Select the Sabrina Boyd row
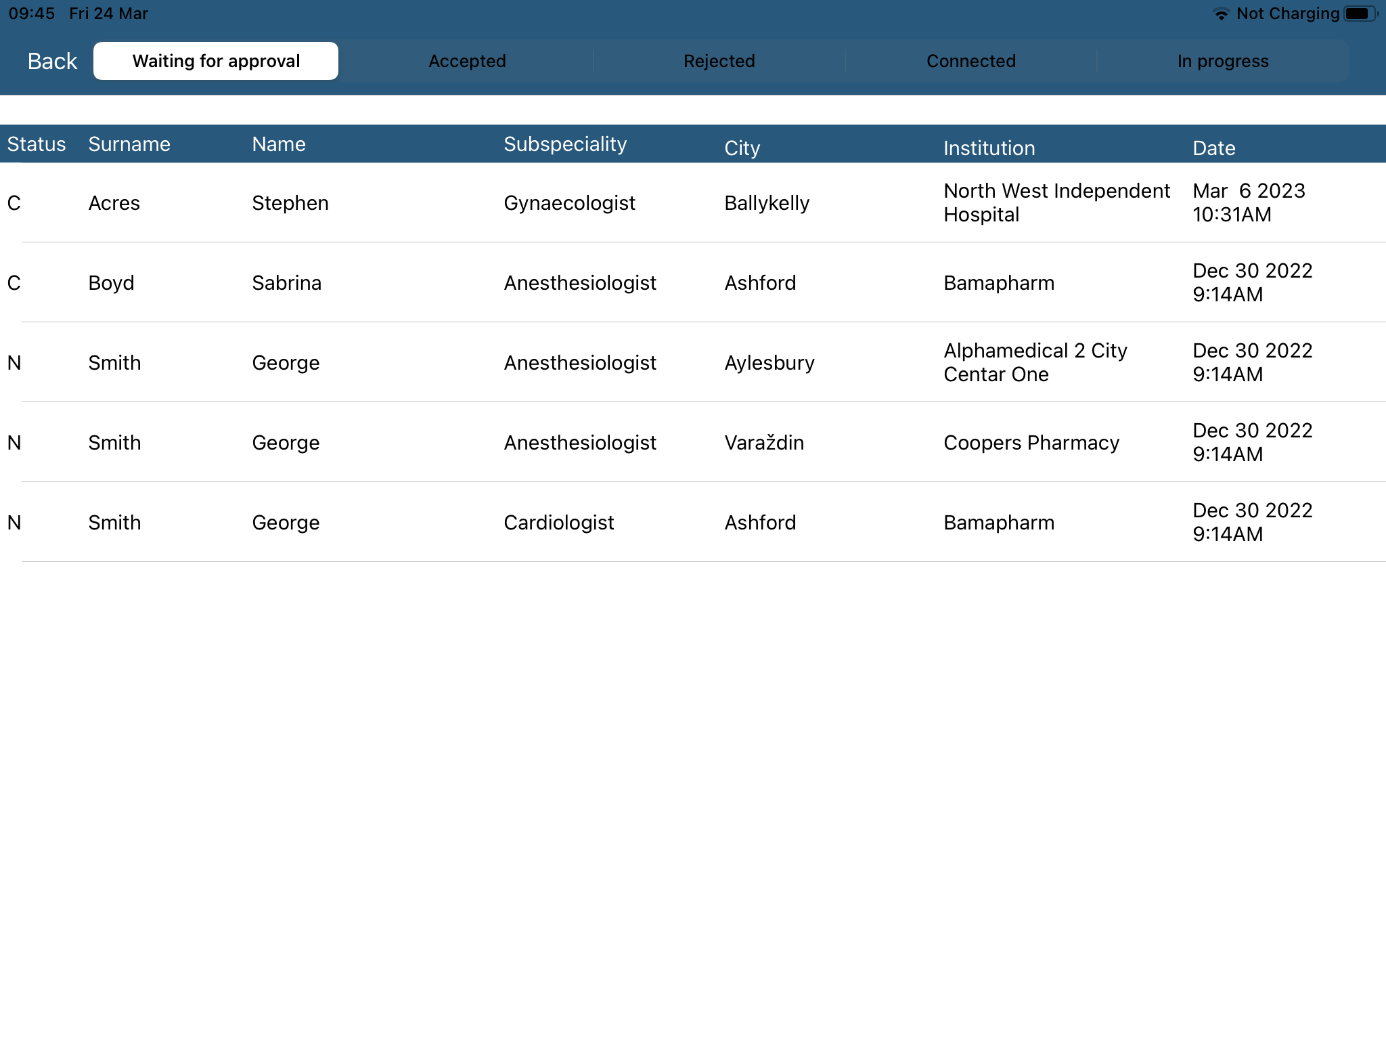Screen dimensions: 1386x1040 [286, 283]
